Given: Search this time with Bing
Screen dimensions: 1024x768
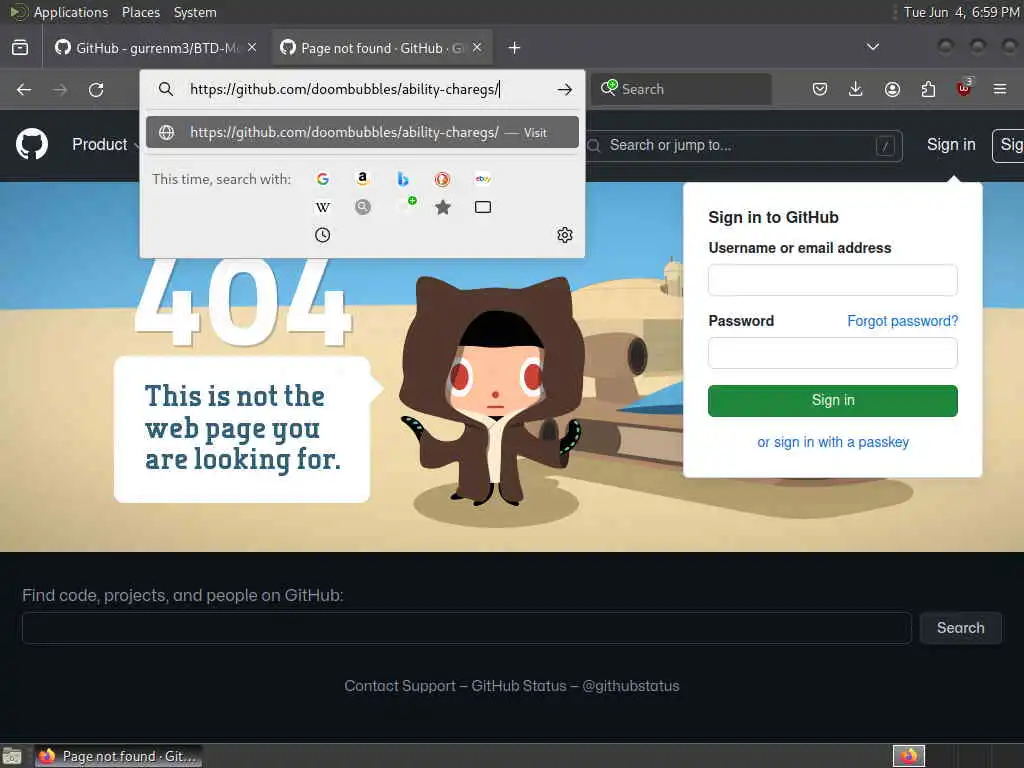Looking at the screenshot, I should click(403, 179).
